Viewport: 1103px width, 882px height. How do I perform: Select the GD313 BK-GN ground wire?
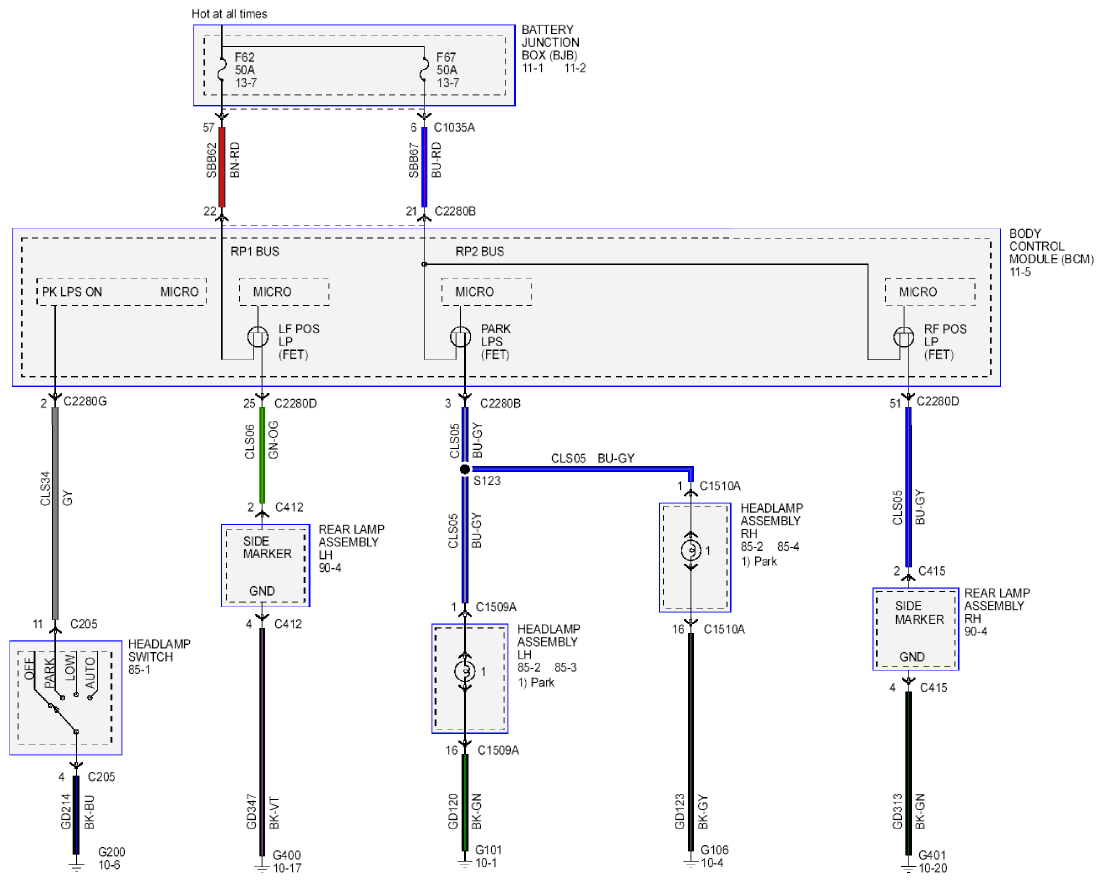908,772
